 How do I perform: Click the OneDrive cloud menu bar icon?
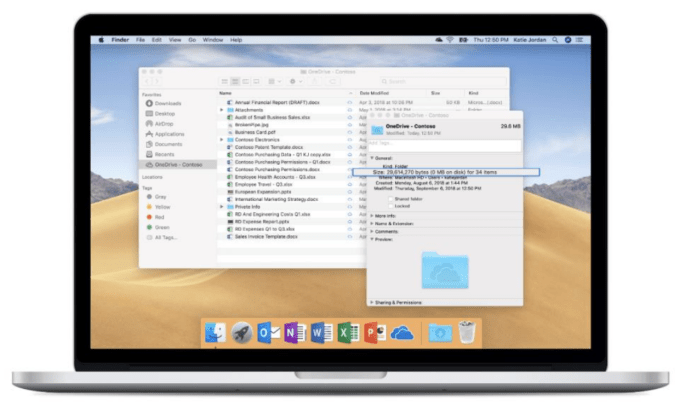439,39
